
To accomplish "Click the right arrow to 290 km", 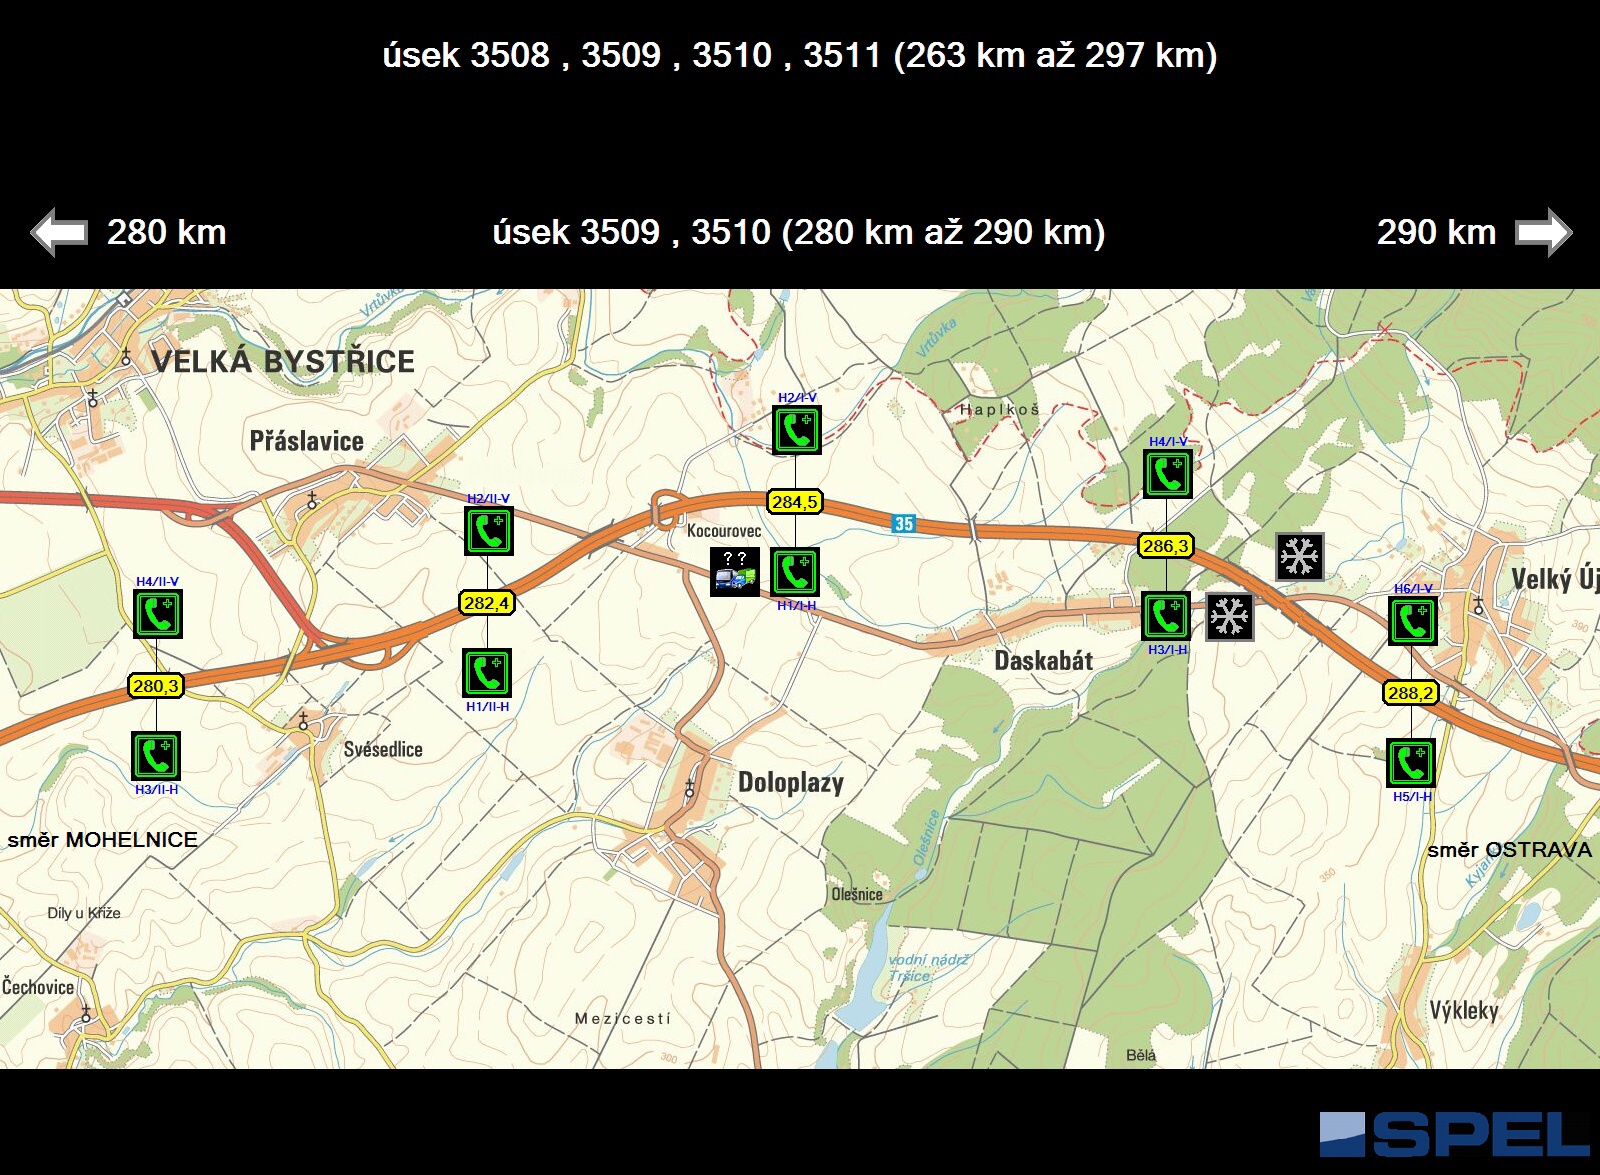I will pyautogui.click(x=1542, y=233).
